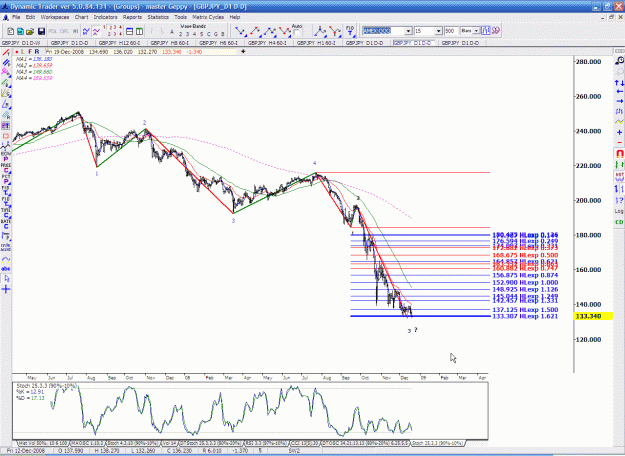Screen dimensions: 625x456
Task: Toggle wave band 2
Action: click(x=181, y=34)
